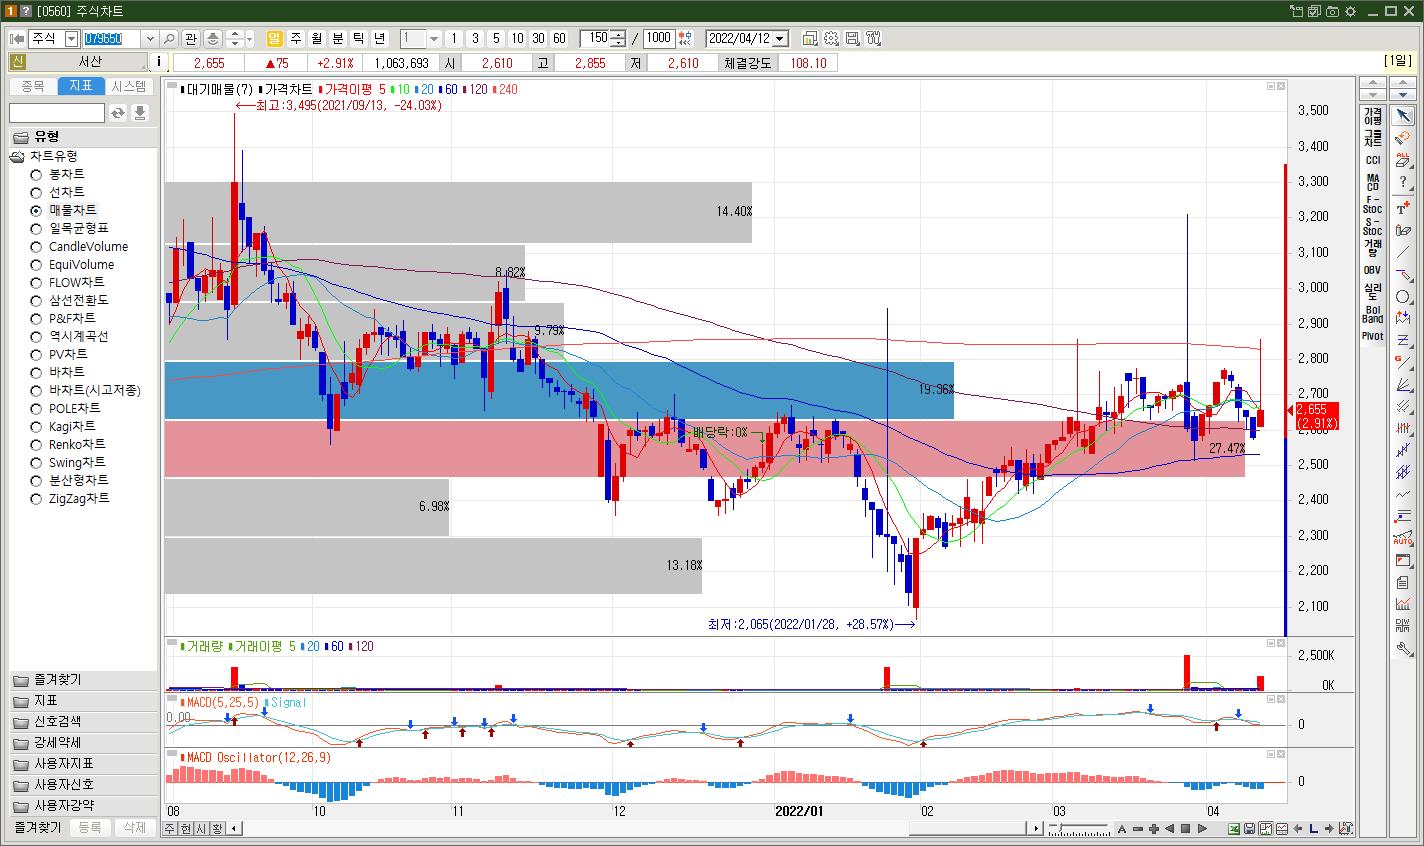Expand the 사용자지표 folder
The width and height of the screenshot is (1424, 846).
point(83,763)
